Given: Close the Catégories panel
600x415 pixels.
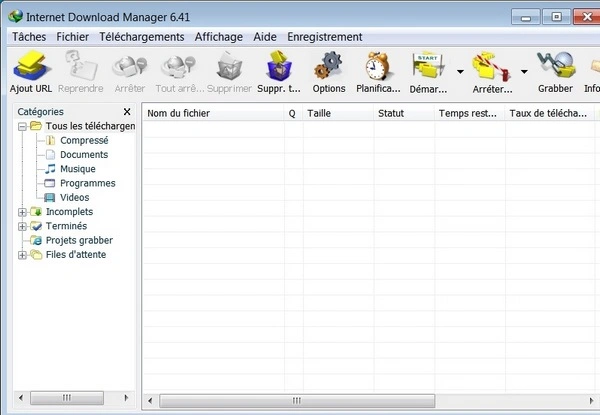Looking at the screenshot, I should point(127,112).
